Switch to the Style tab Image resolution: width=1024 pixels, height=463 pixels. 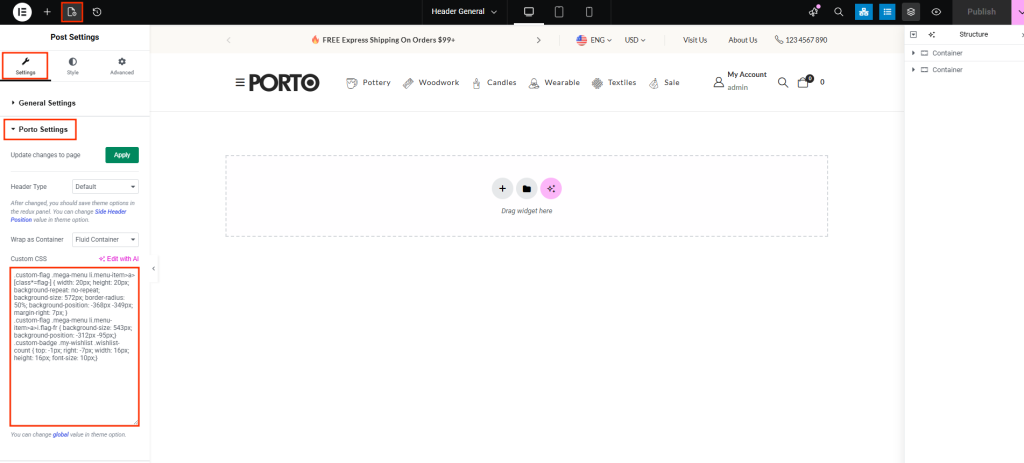(x=73, y=66)
